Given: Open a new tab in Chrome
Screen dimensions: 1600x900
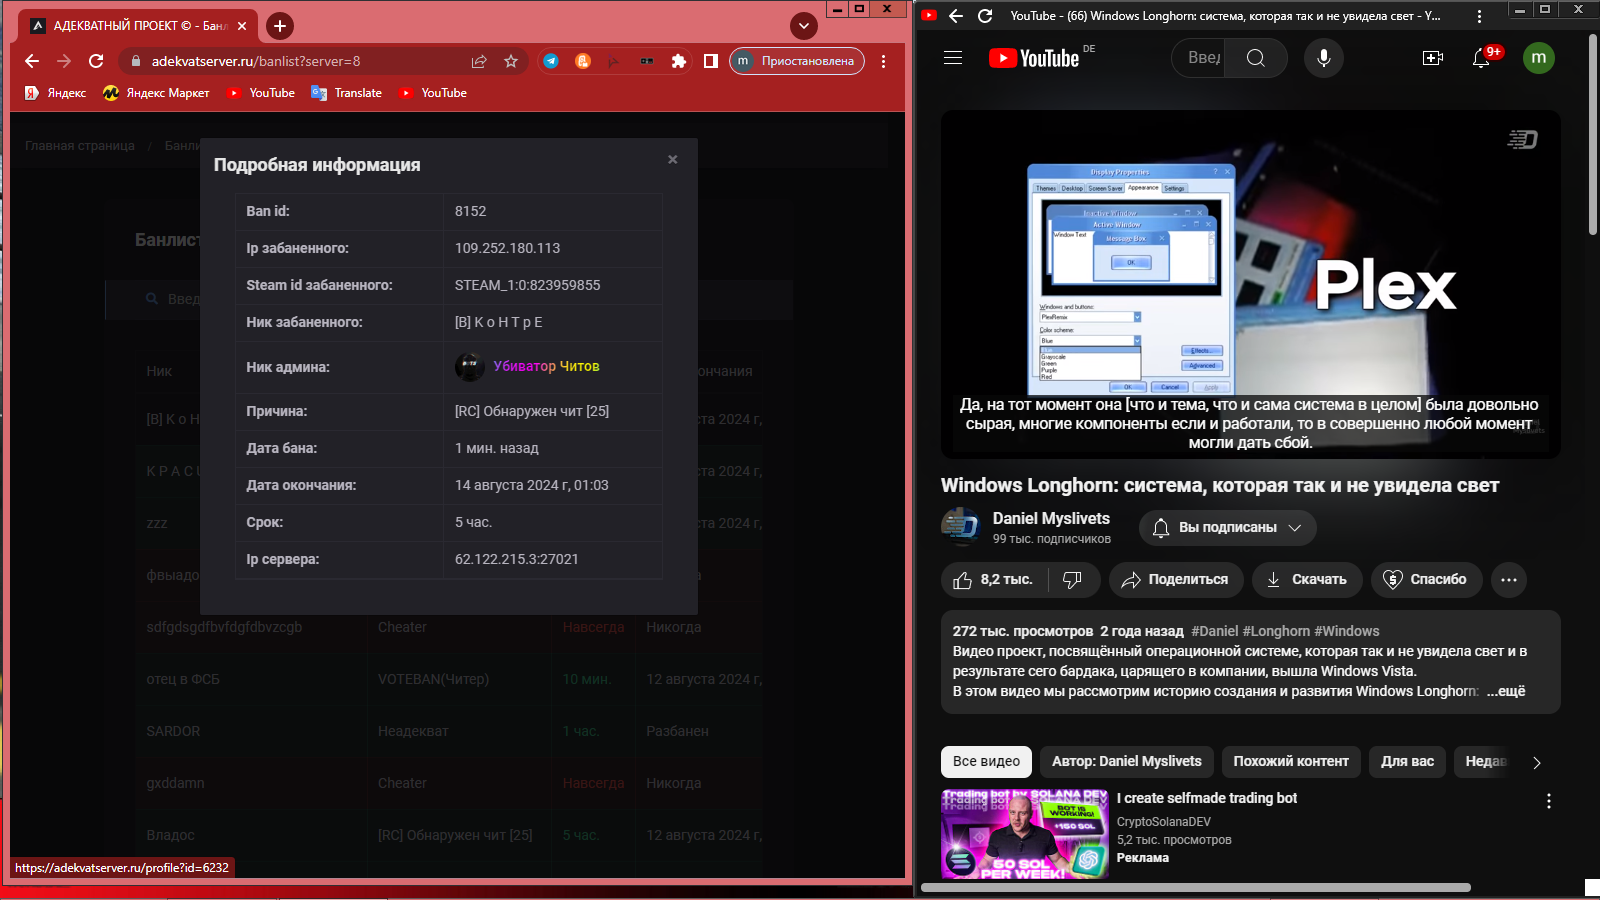Looking at the screenshot, I should [x=280, y=26].
